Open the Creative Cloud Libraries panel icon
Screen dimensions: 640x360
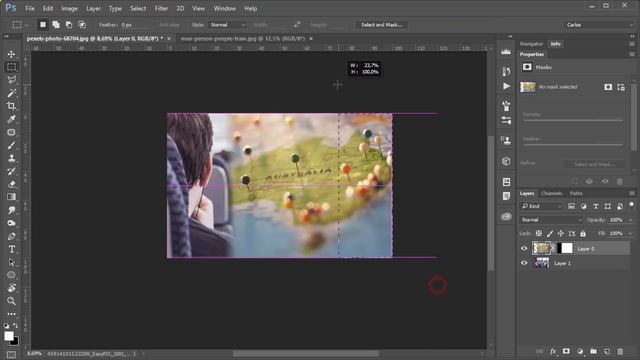(x=506, y=216)
